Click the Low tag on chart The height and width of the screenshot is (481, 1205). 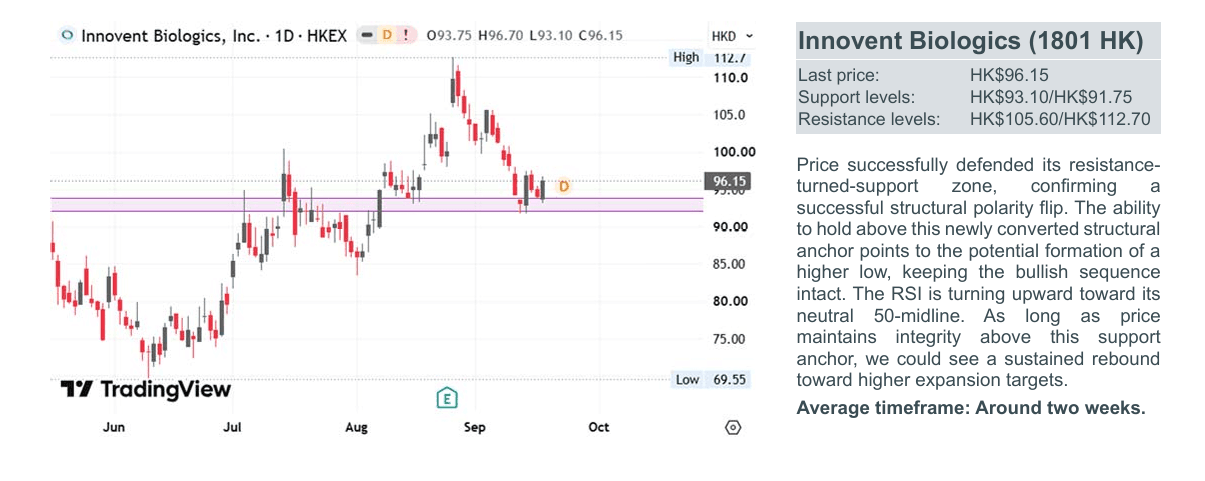click(x=687, y=379)
